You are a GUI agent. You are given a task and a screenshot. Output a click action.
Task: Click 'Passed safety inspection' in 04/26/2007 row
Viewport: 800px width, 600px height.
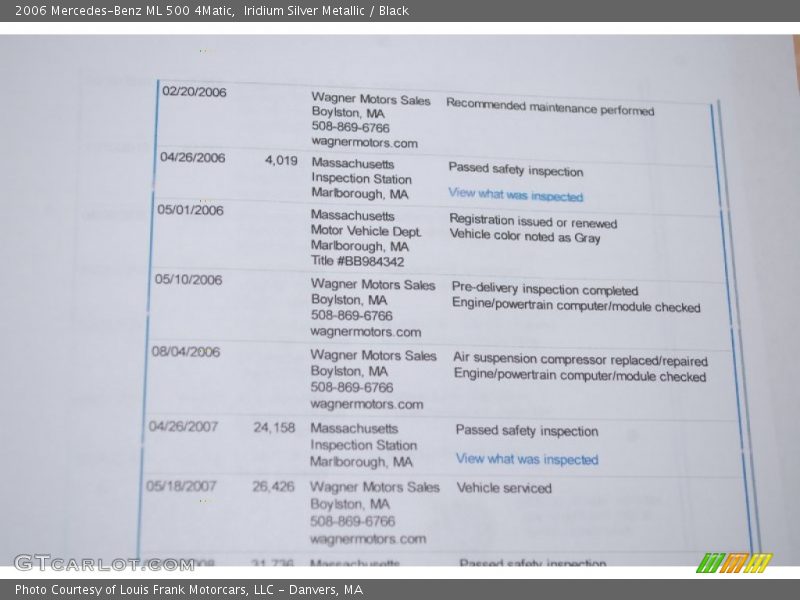point(527,431)
